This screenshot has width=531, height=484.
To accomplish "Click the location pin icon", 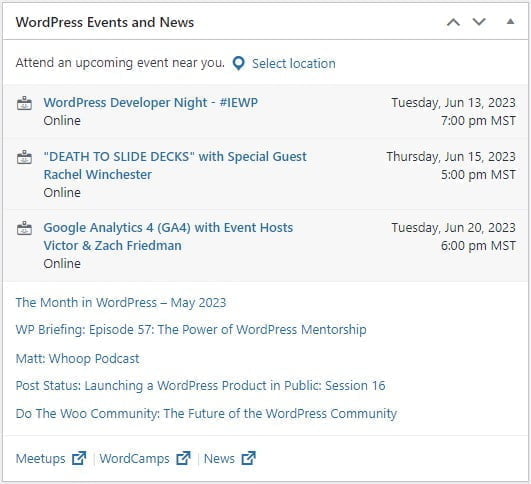I will (x=238, y=64).
